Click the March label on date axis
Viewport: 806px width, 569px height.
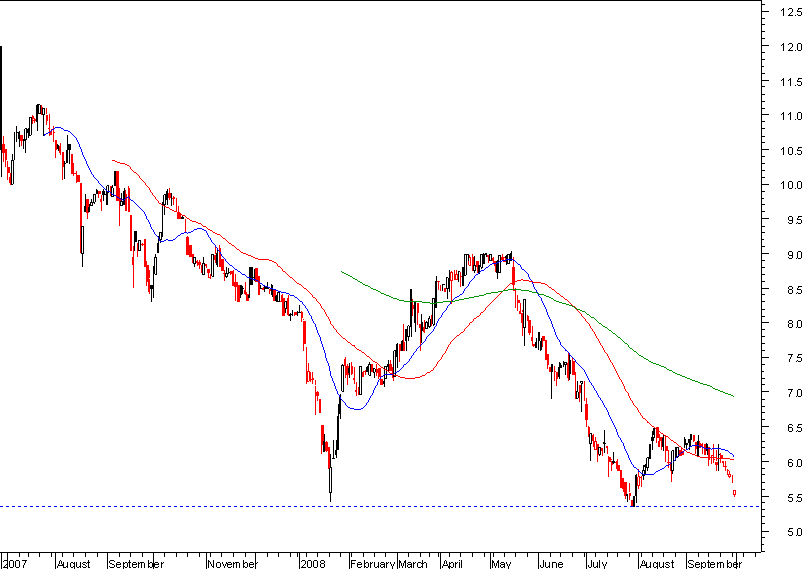[413, 564]
